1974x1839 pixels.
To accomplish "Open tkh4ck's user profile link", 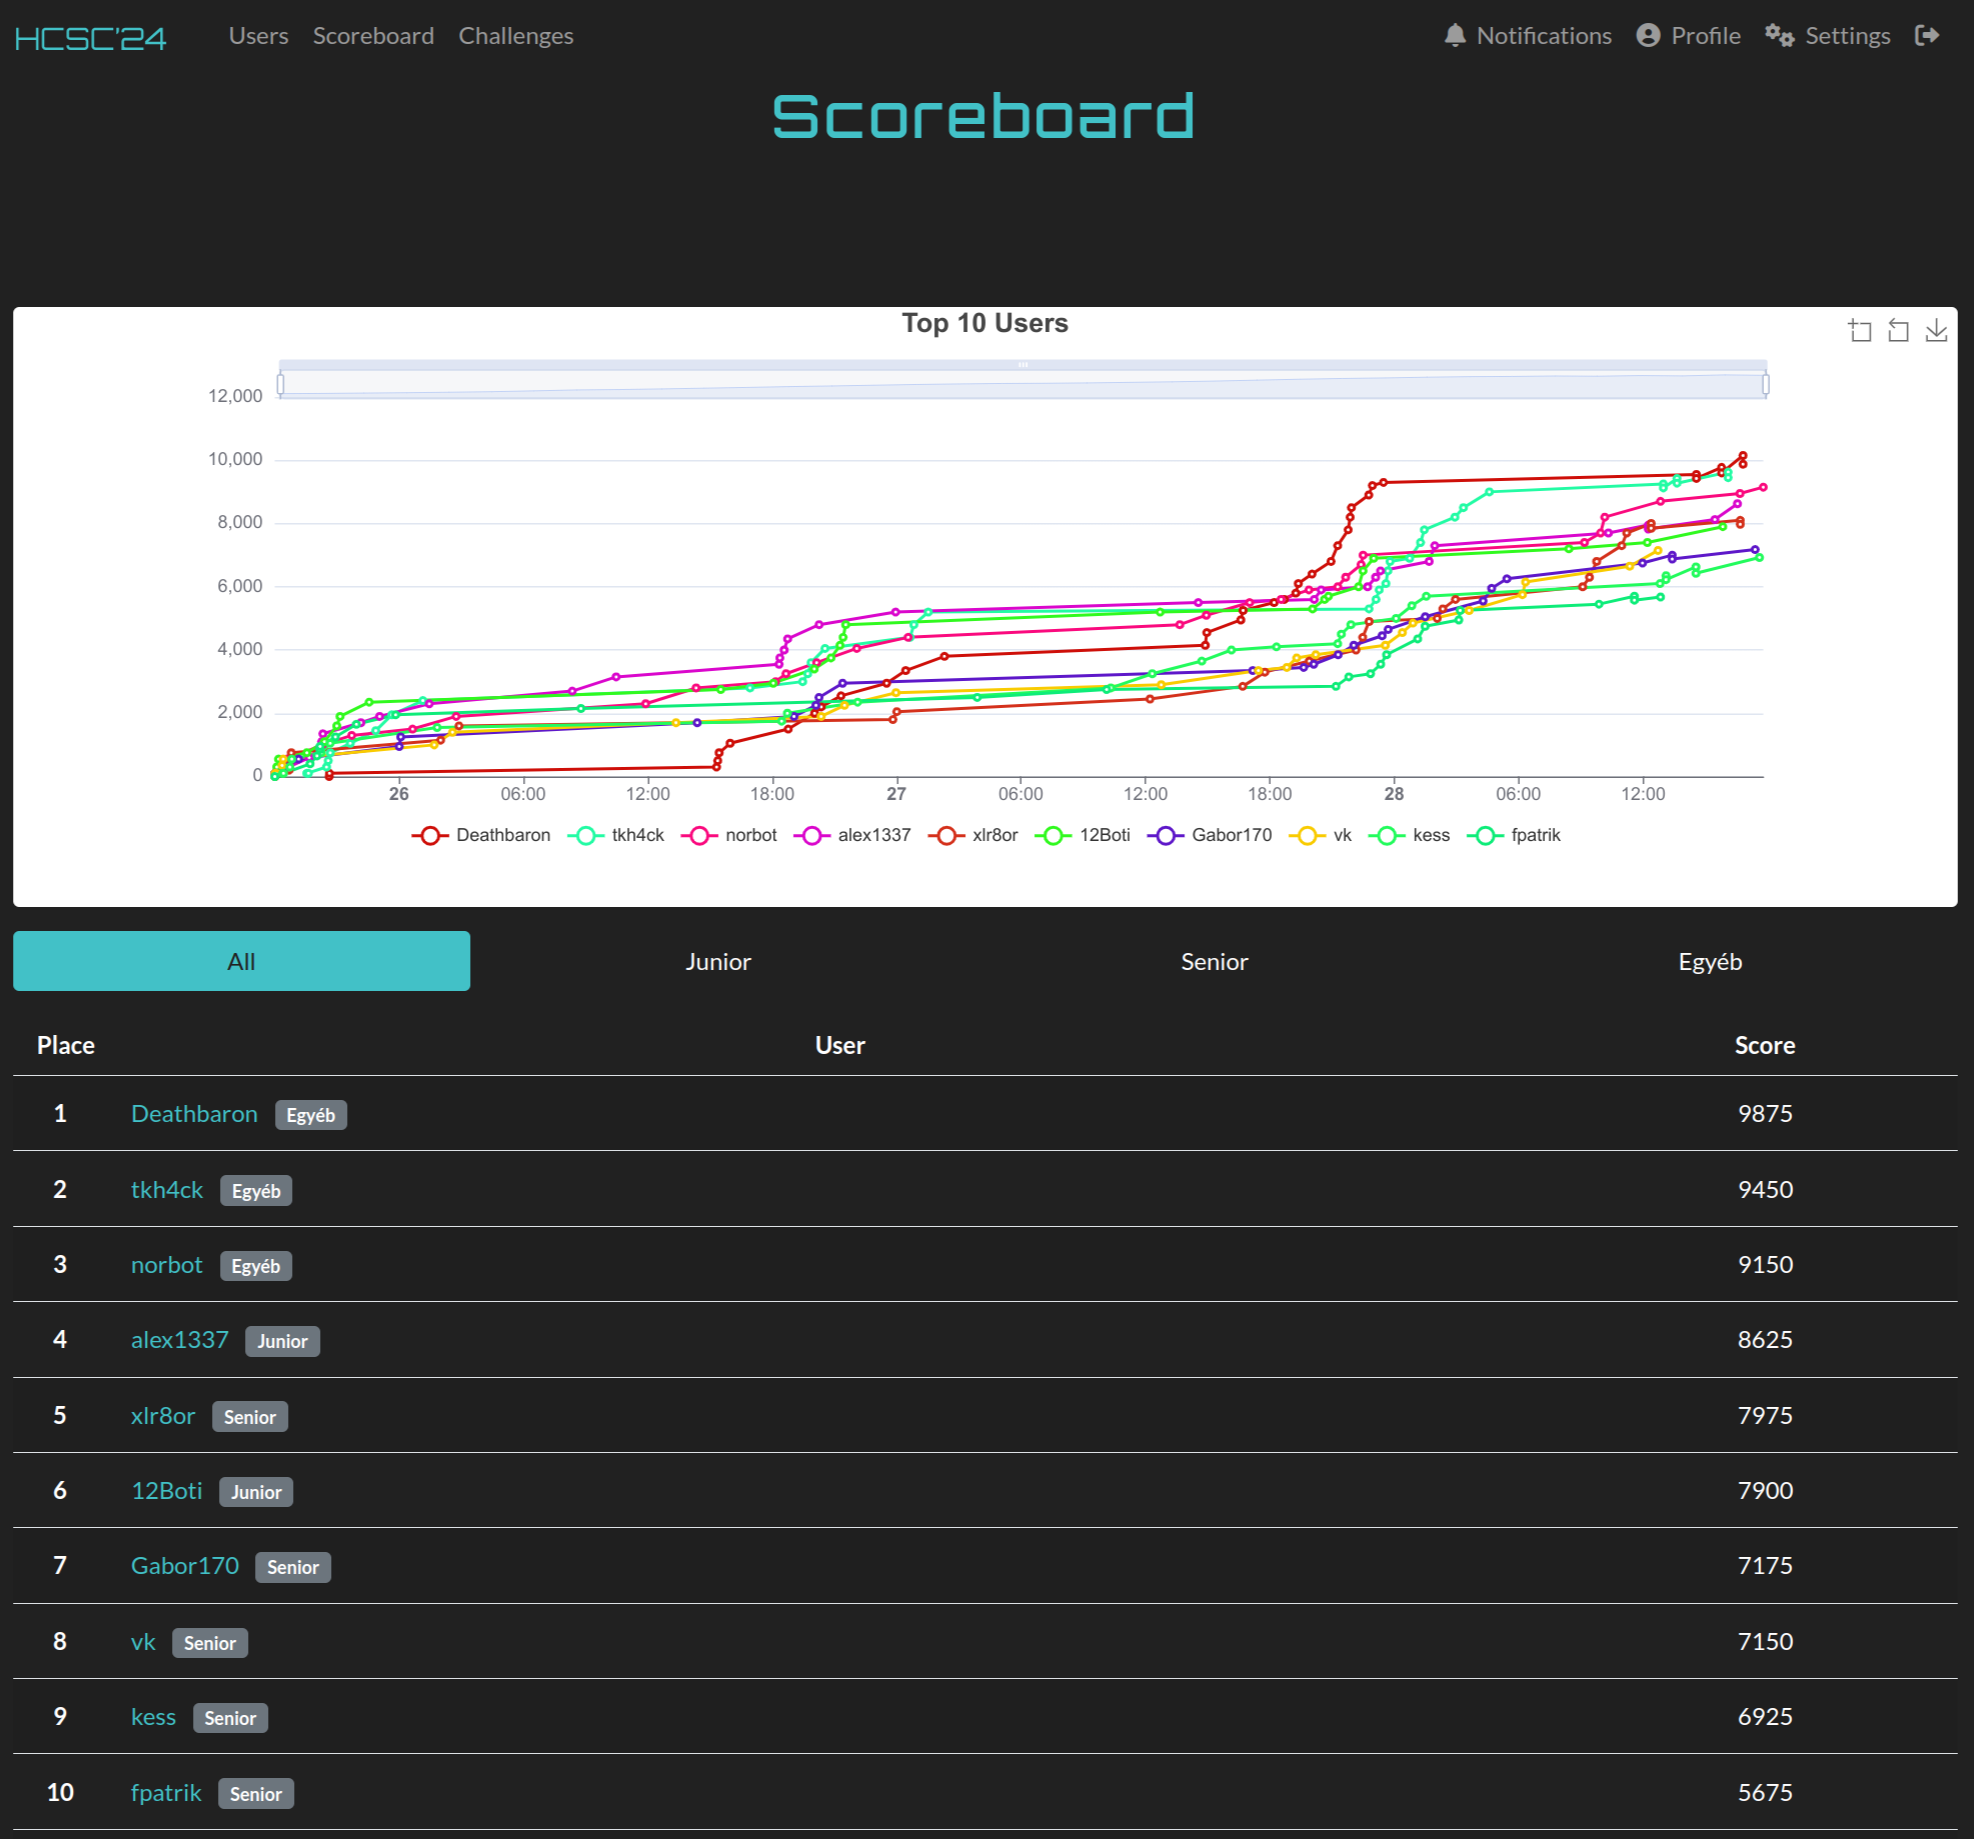I will 167,1190.
